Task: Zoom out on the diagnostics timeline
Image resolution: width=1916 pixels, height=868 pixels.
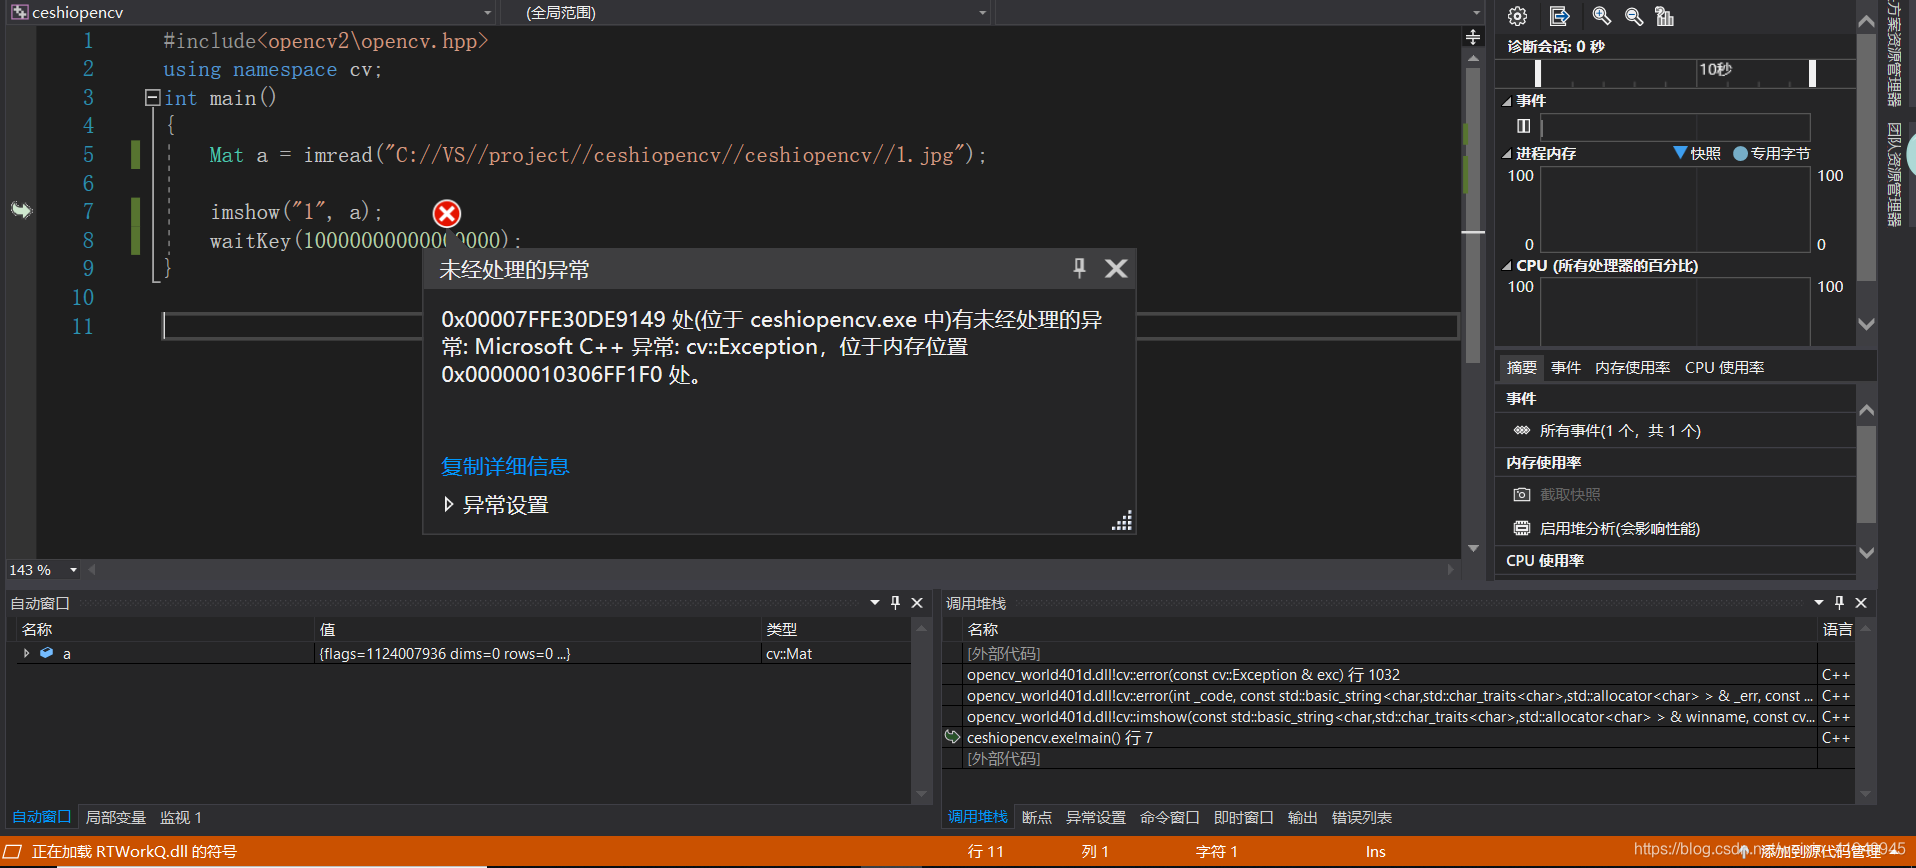Action: [x=1634, y=16]
